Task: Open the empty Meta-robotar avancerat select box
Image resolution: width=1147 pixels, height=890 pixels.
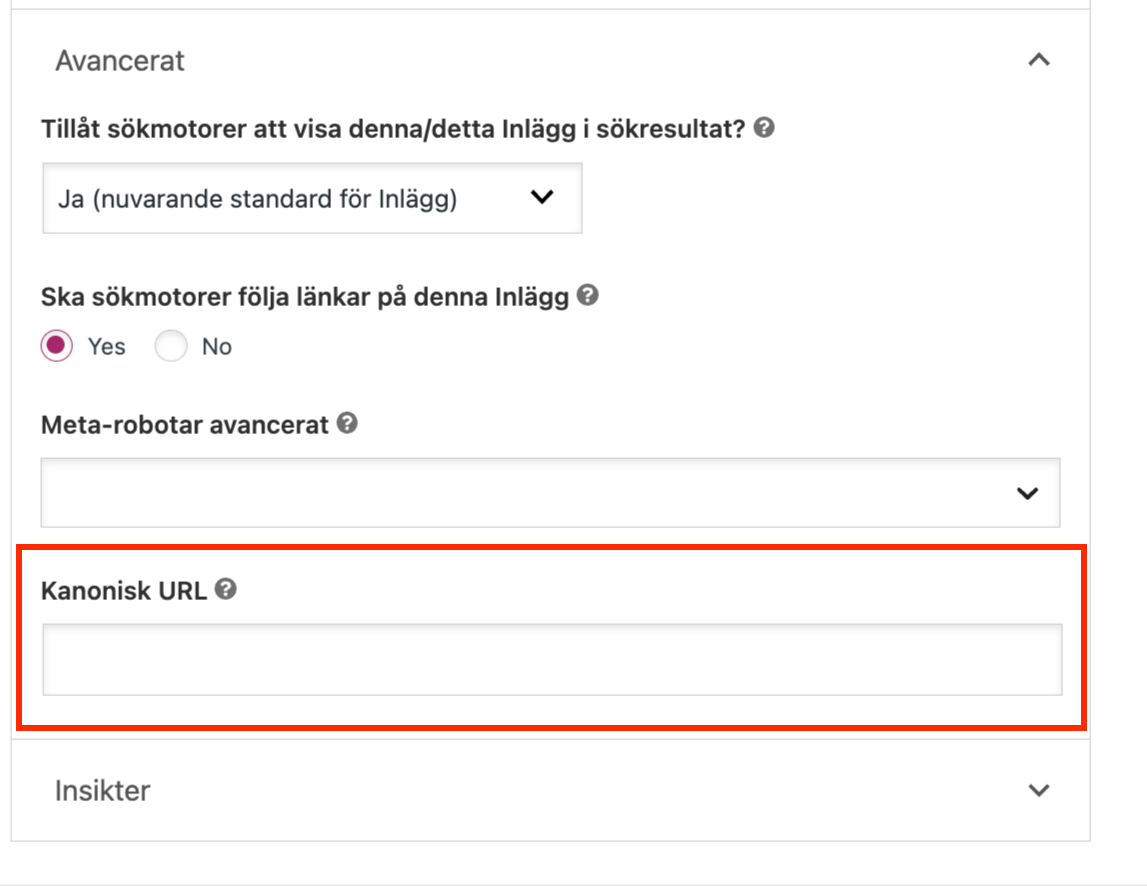Action: click(x=550, y=492)
